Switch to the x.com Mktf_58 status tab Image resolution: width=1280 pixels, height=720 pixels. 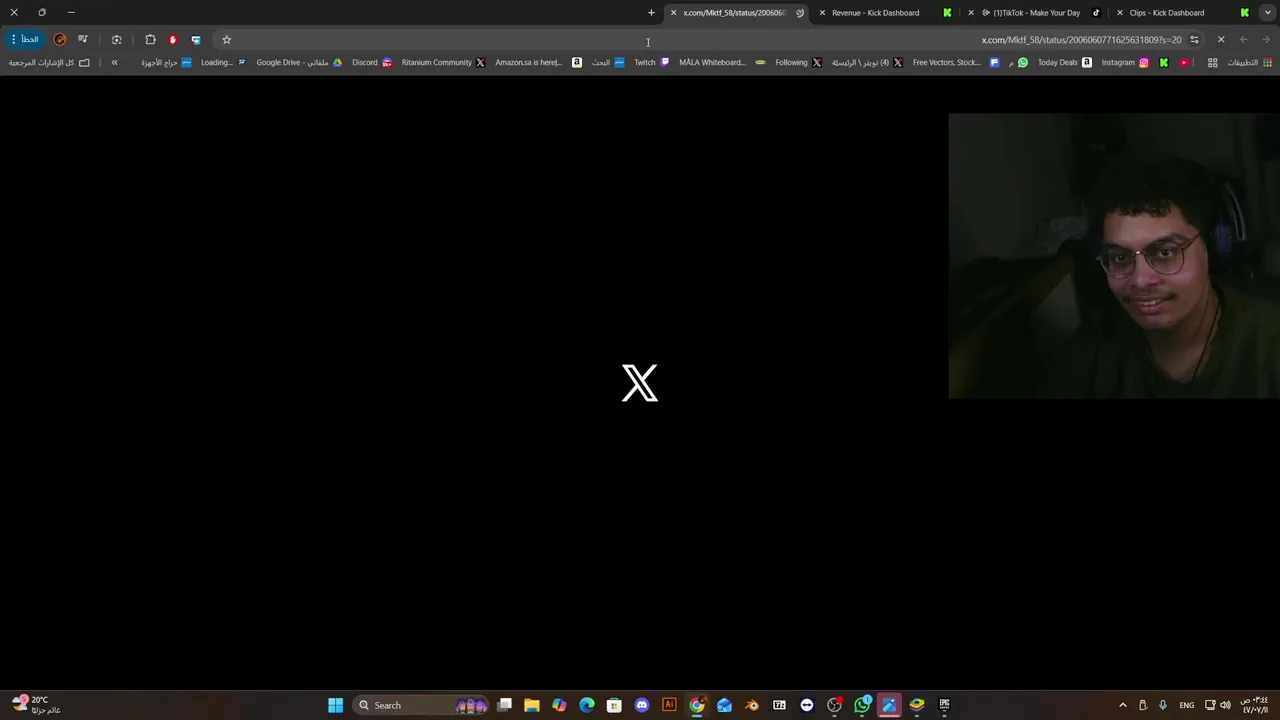(735, 13)
